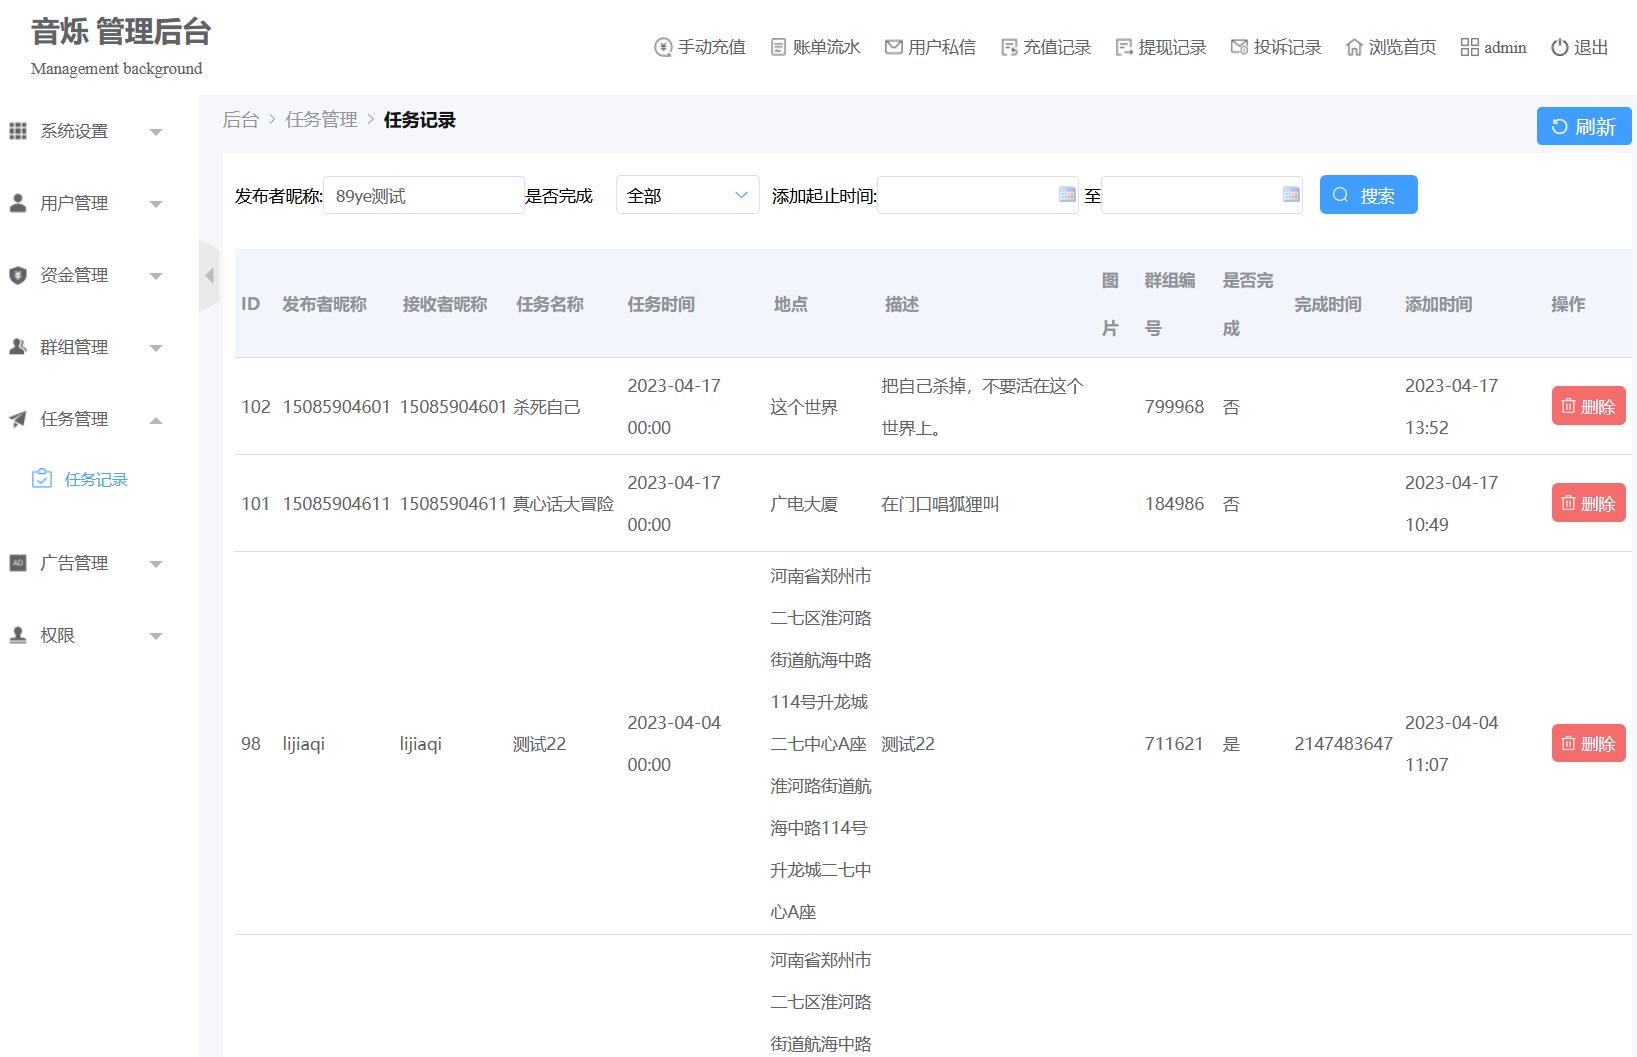Collapse the sidebar using the arrow handle
Viewport: 1637px width, 1057px height.
(x=209, y=275)
